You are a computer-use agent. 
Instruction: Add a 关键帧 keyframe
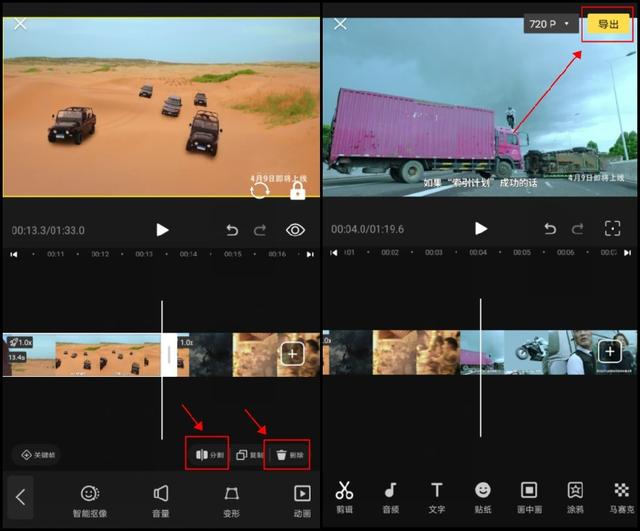pyautogui.click(x=38, y=455)
